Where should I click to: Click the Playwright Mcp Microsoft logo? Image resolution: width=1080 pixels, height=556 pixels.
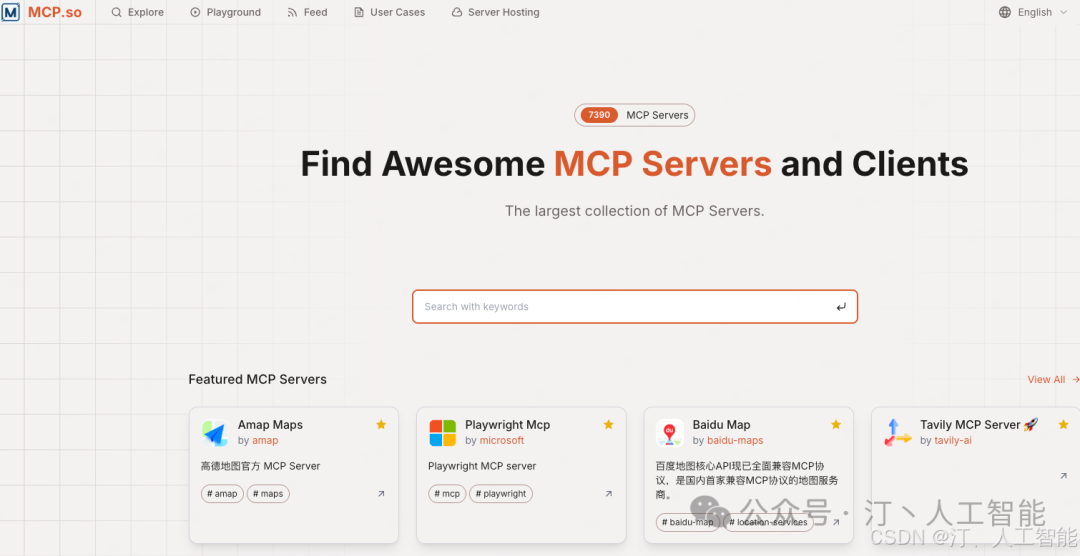pyautogui.click(x=442, y=433)
